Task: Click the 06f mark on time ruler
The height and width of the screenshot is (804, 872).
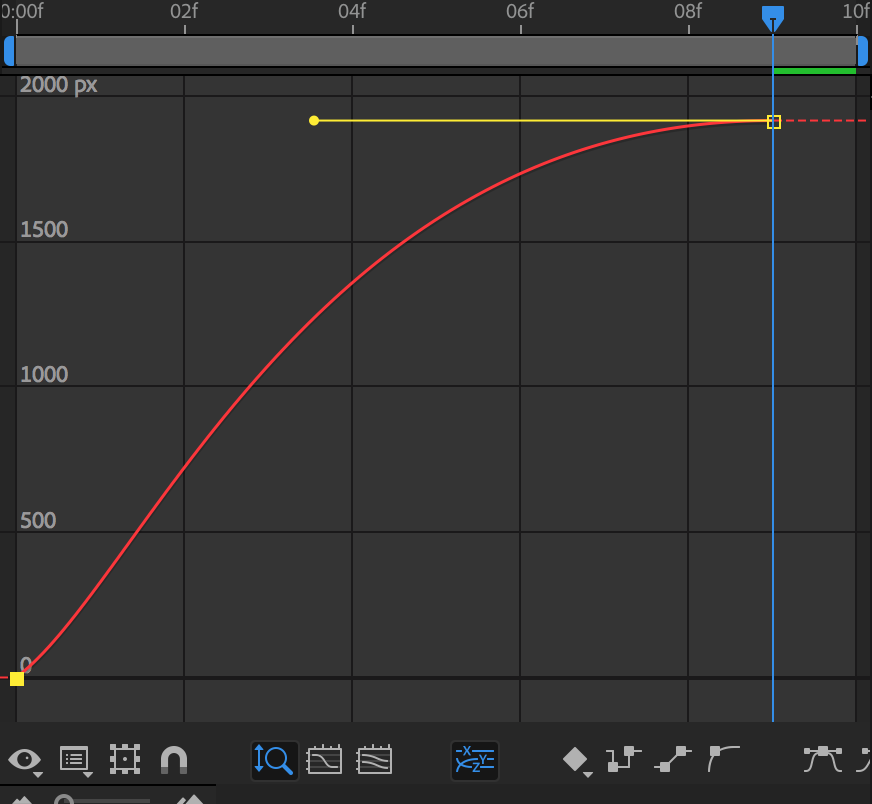Action: [x=520, y=11]
